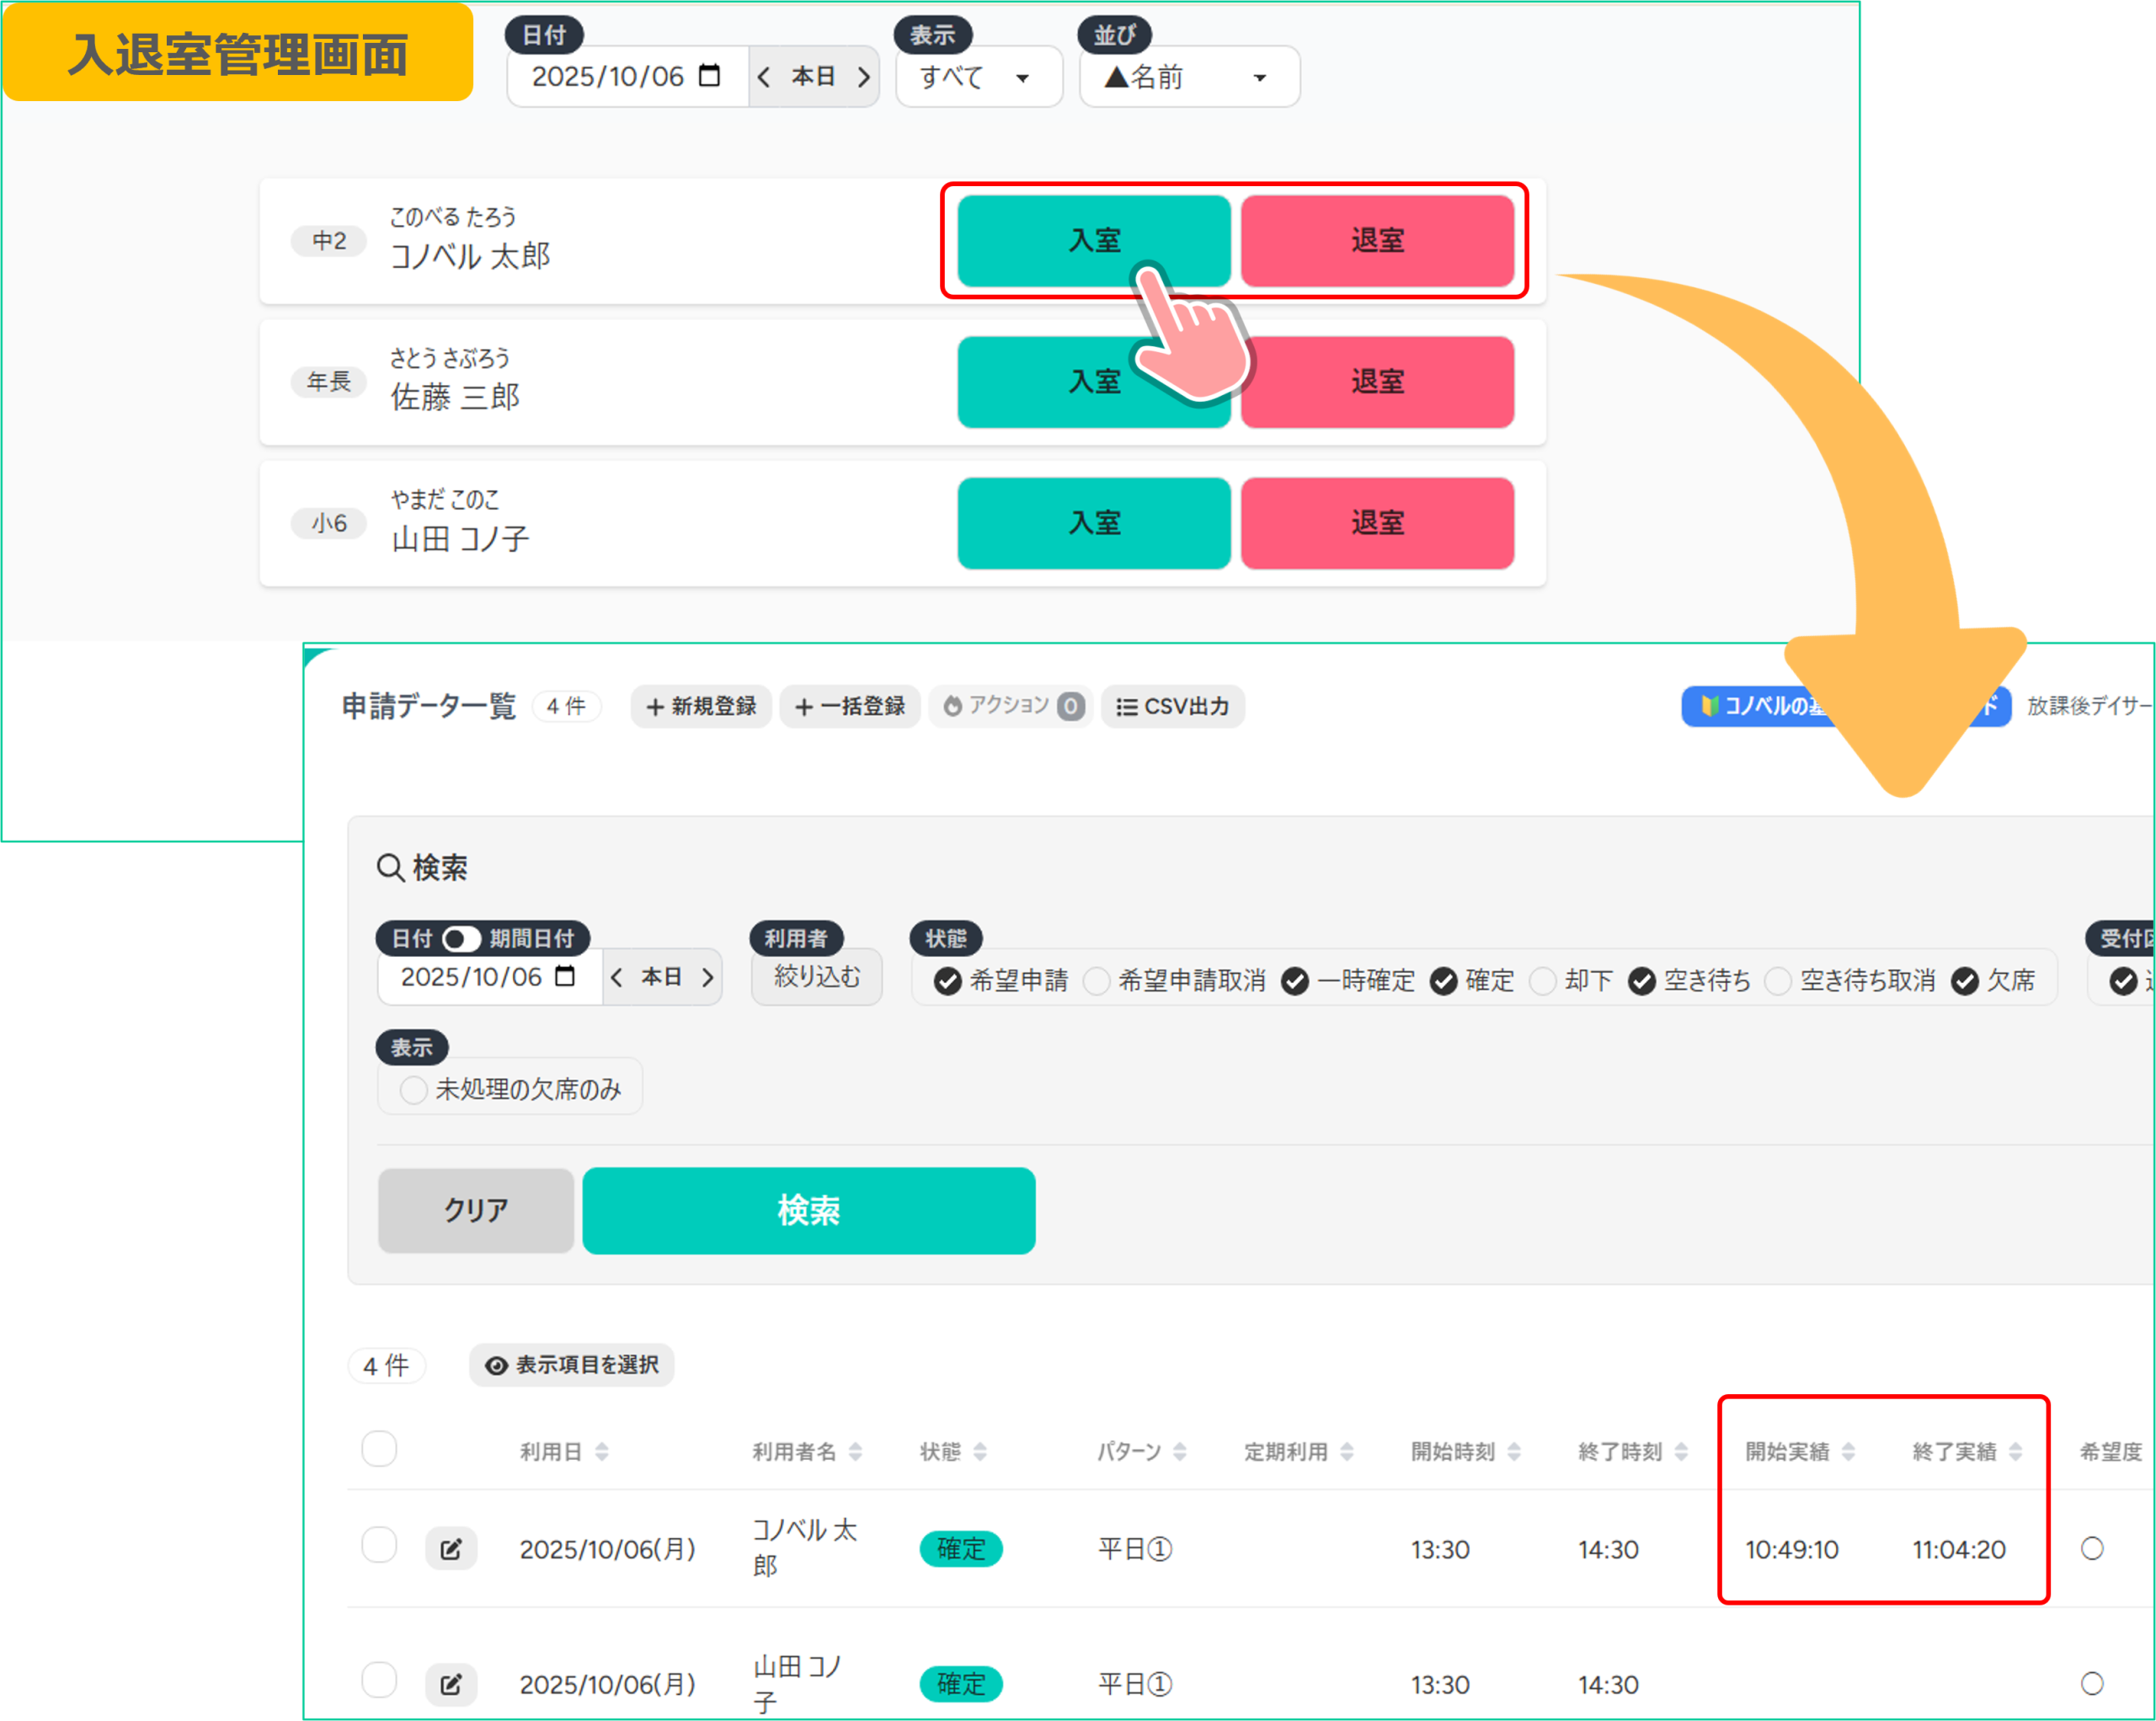The width and height of the screenshot is (2156, 1721).
Task: Open calendar picker in top date field
Action: click(x=709, y=76)
